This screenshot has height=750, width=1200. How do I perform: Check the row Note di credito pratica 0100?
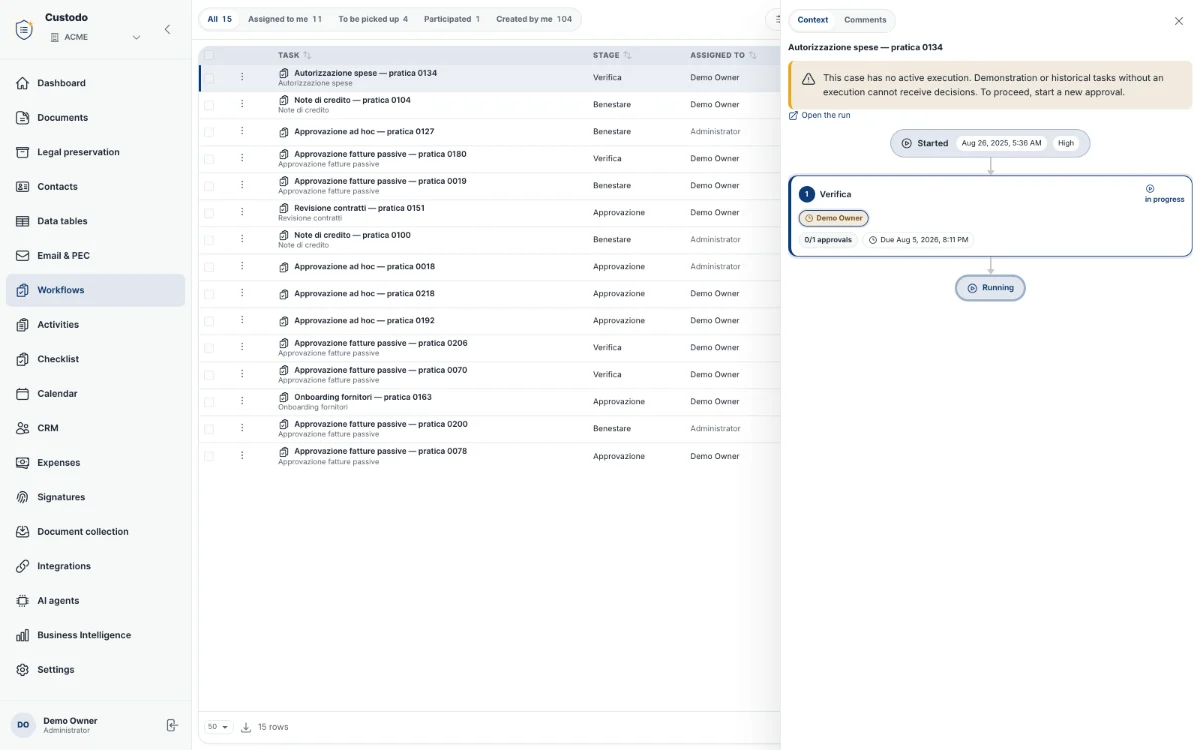coord(209,239)
